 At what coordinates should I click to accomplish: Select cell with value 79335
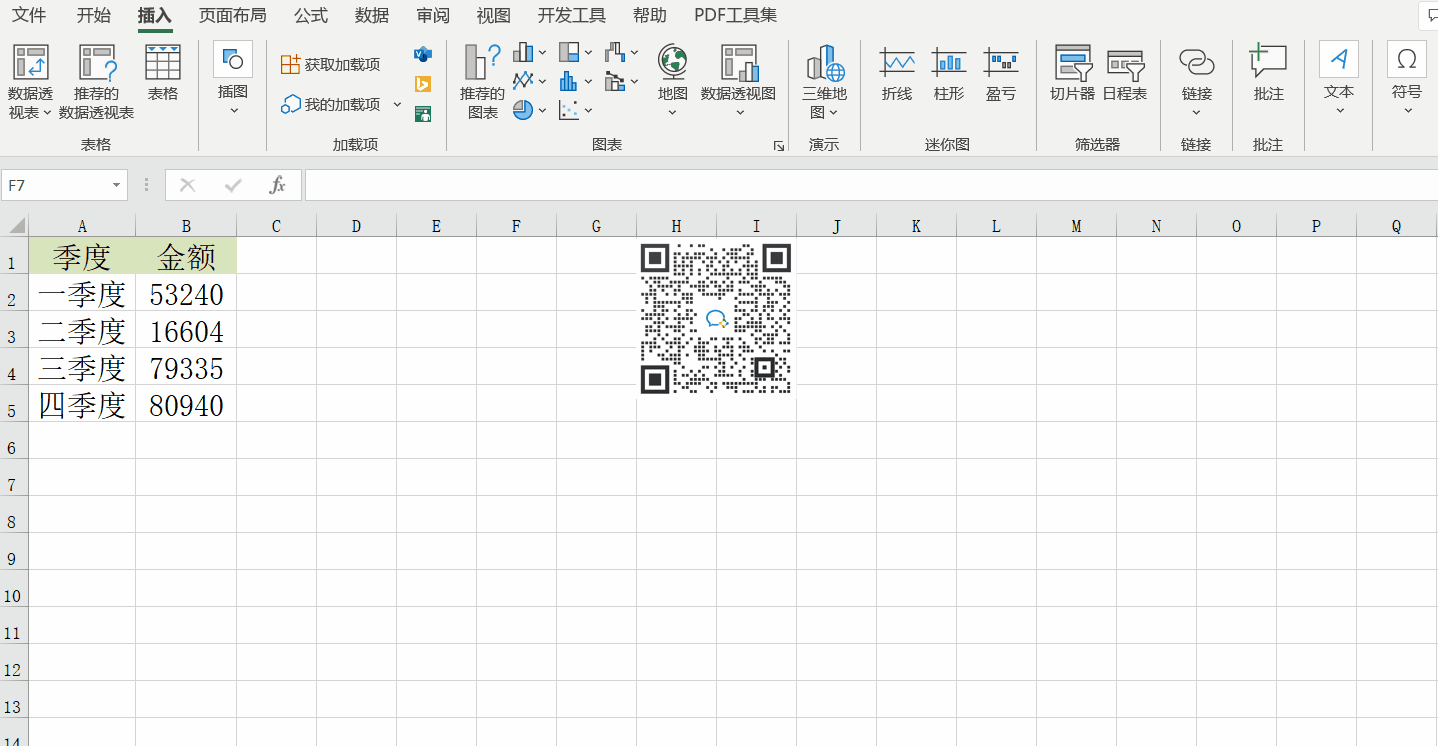click(186, 367)
